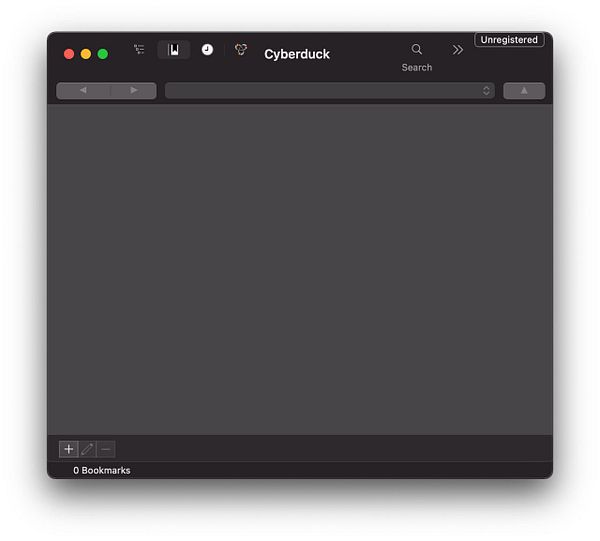Click the Search magnifier icon

(417, 49)
